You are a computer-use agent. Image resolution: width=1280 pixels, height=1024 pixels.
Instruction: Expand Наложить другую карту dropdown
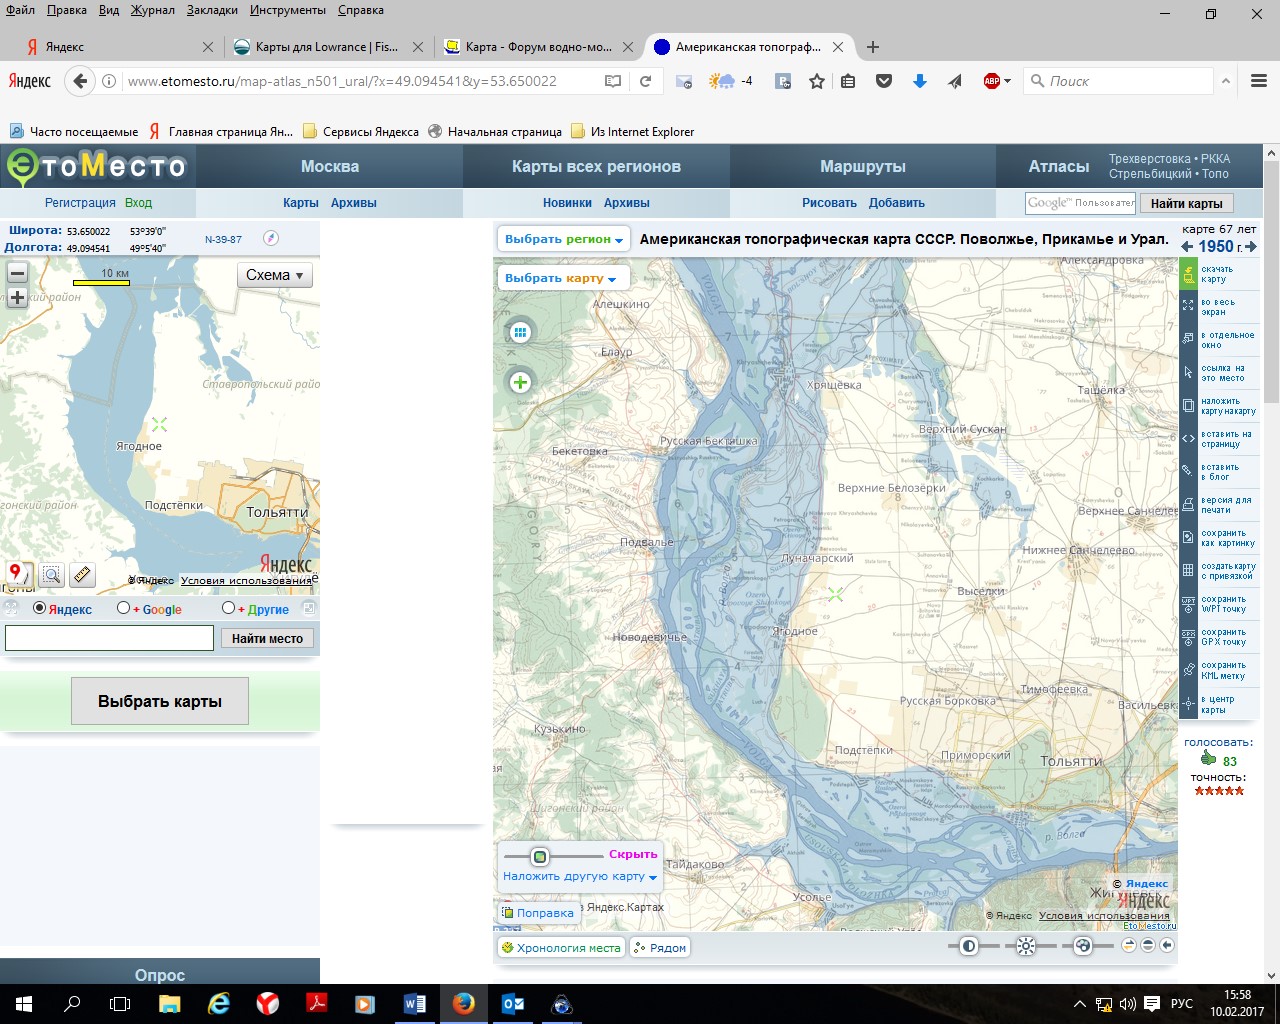(x=580, y=876)
